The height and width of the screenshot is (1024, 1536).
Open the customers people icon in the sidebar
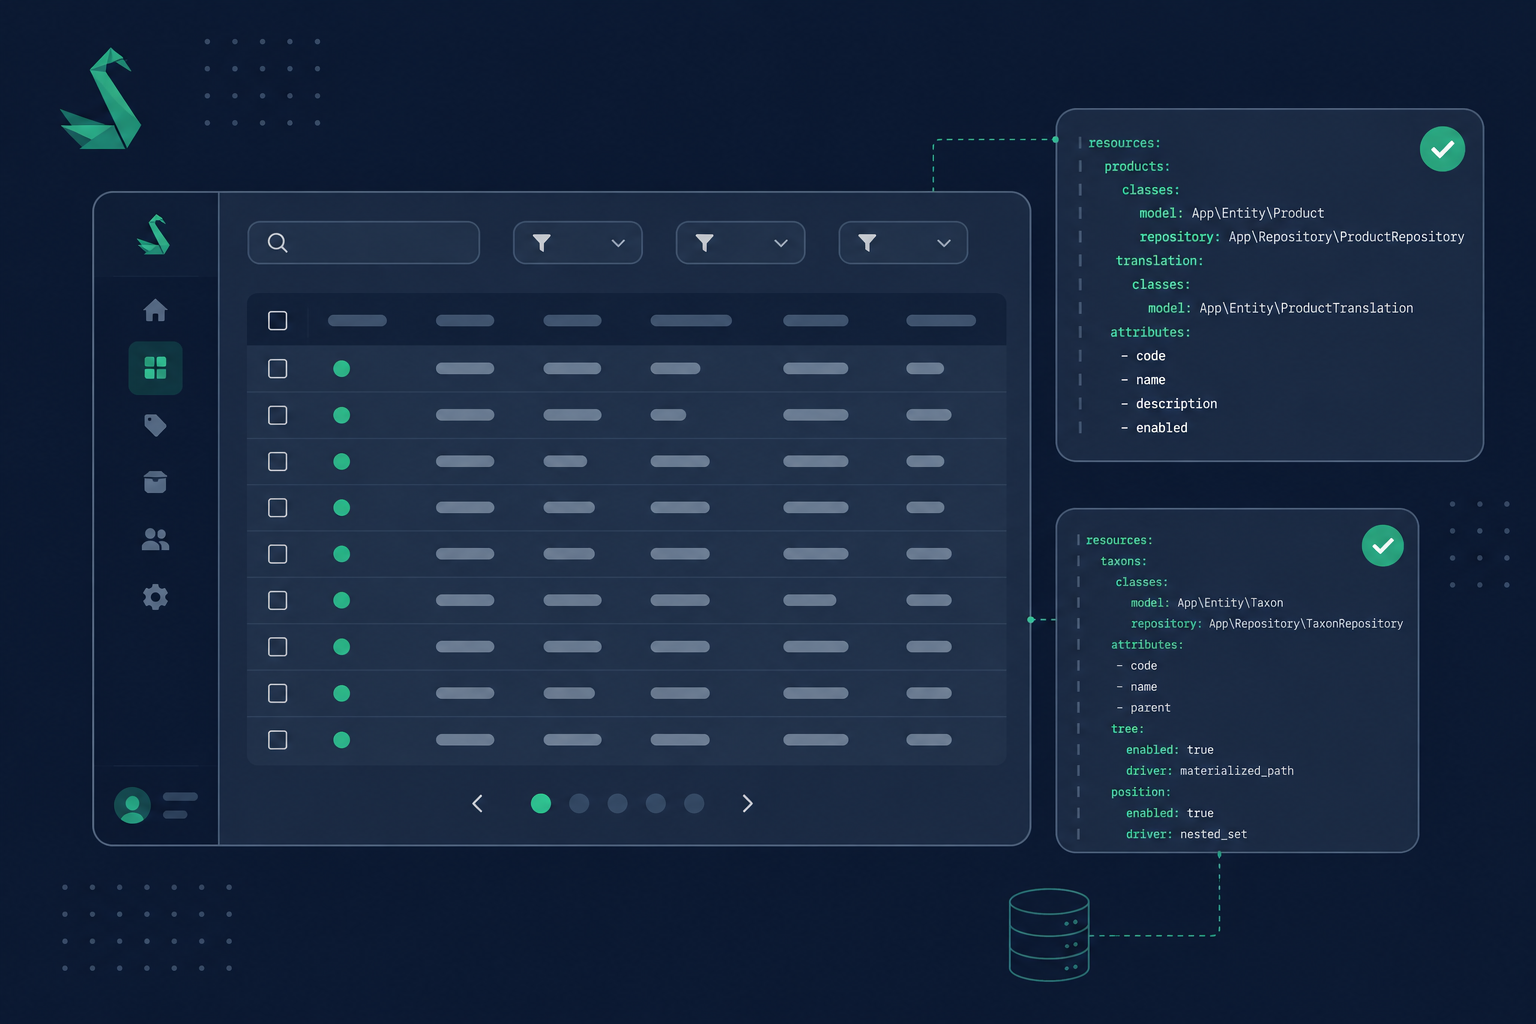pyautogui.click(x=155, y=540)
